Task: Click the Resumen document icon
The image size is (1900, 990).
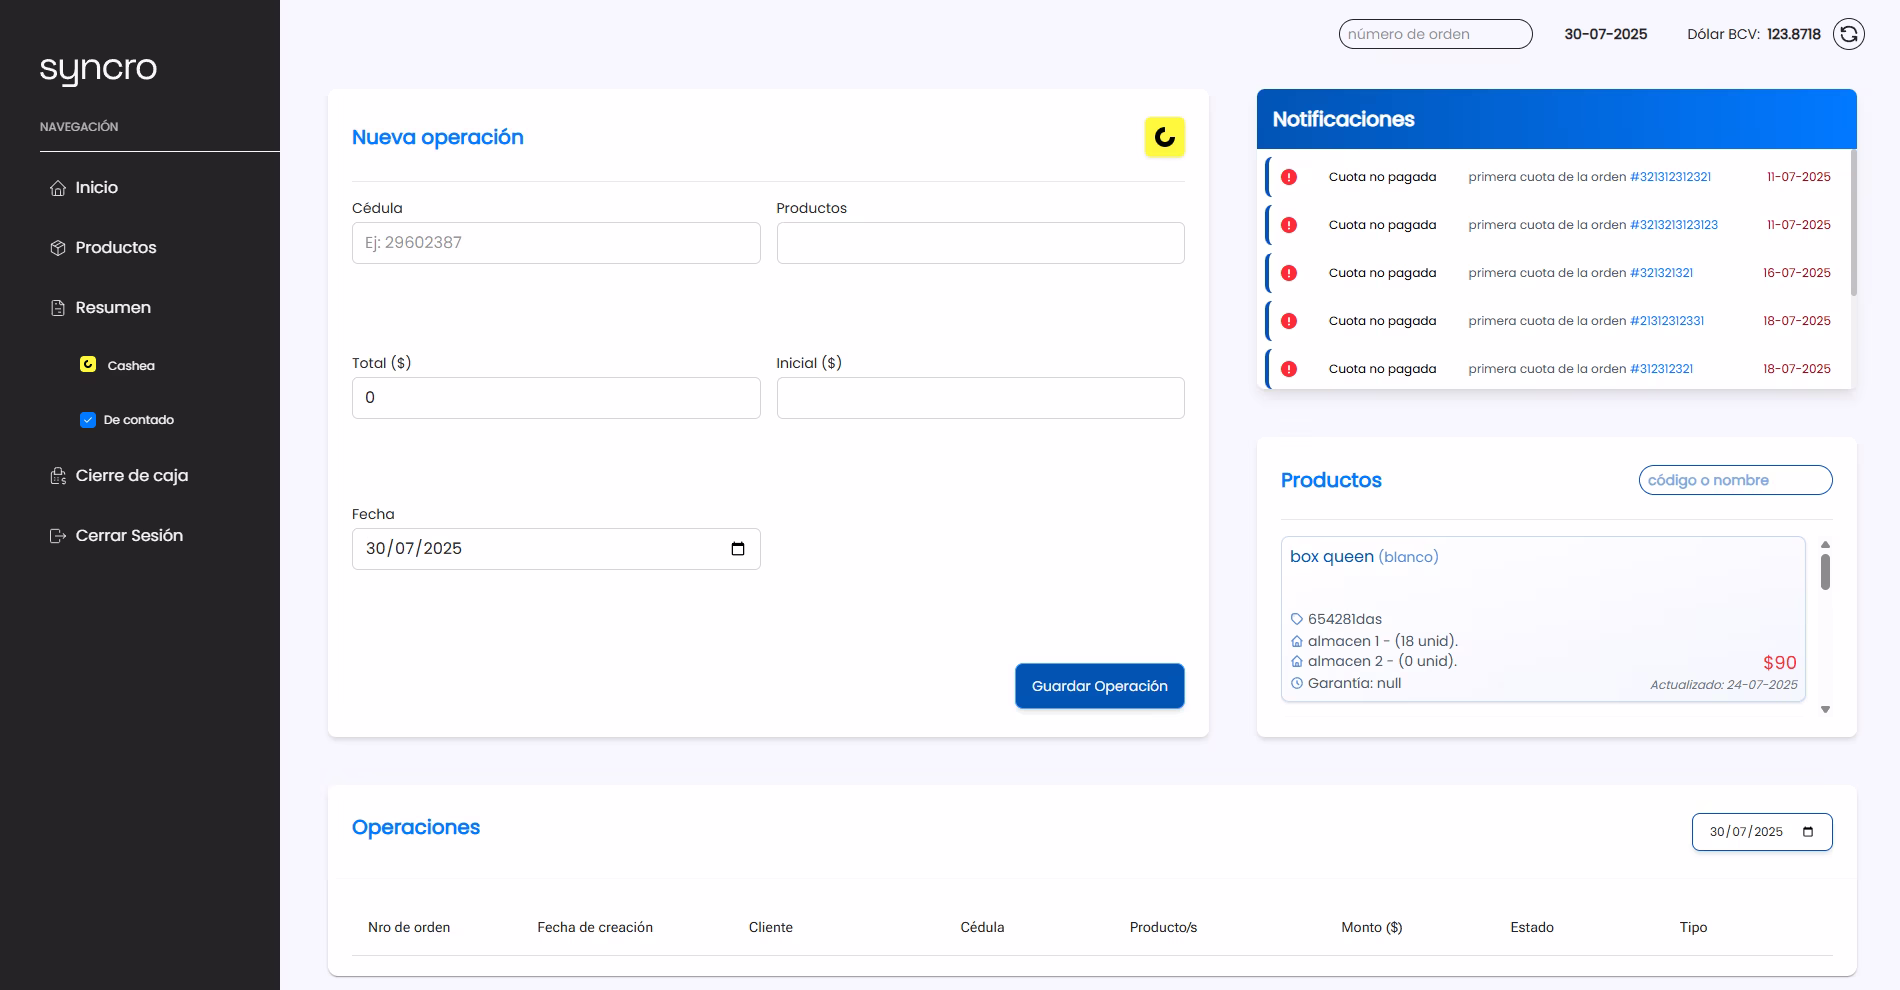Action: coord(58,308)
